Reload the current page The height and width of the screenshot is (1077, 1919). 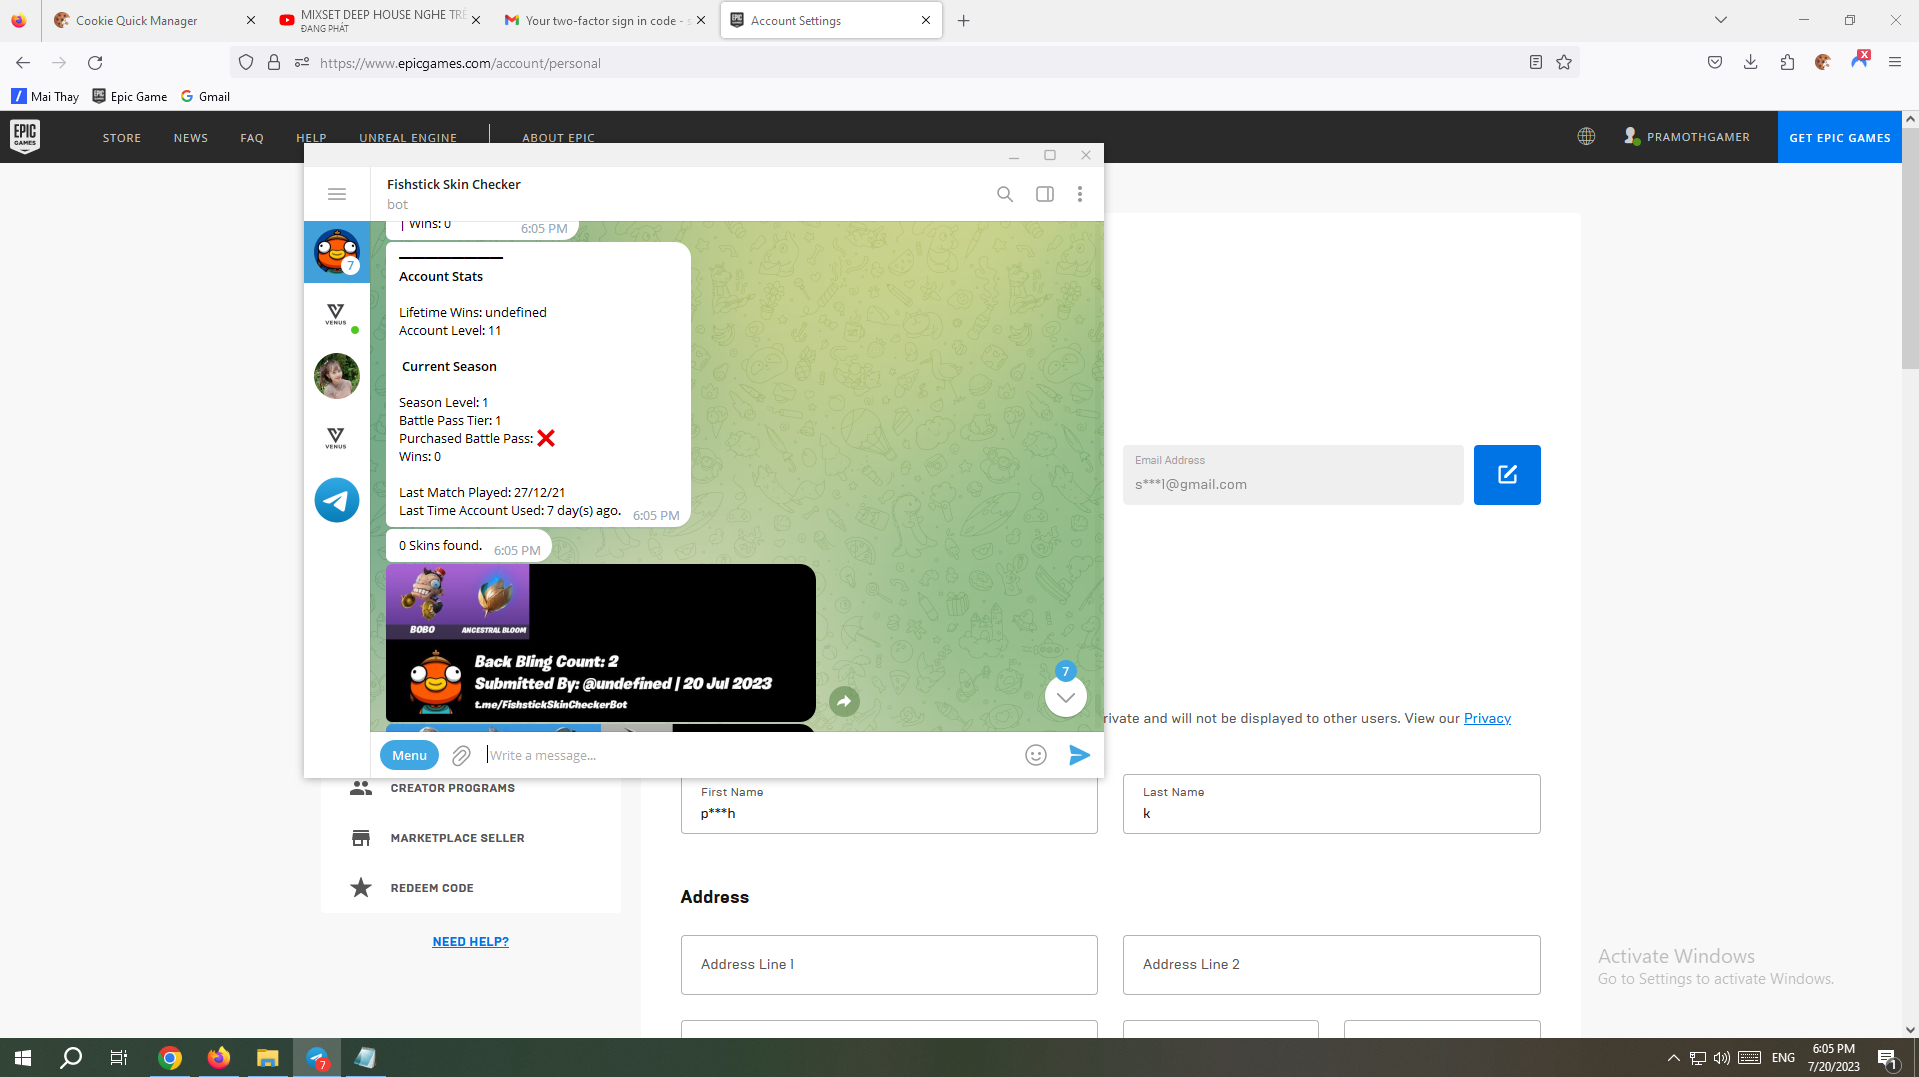coord(95,63)
